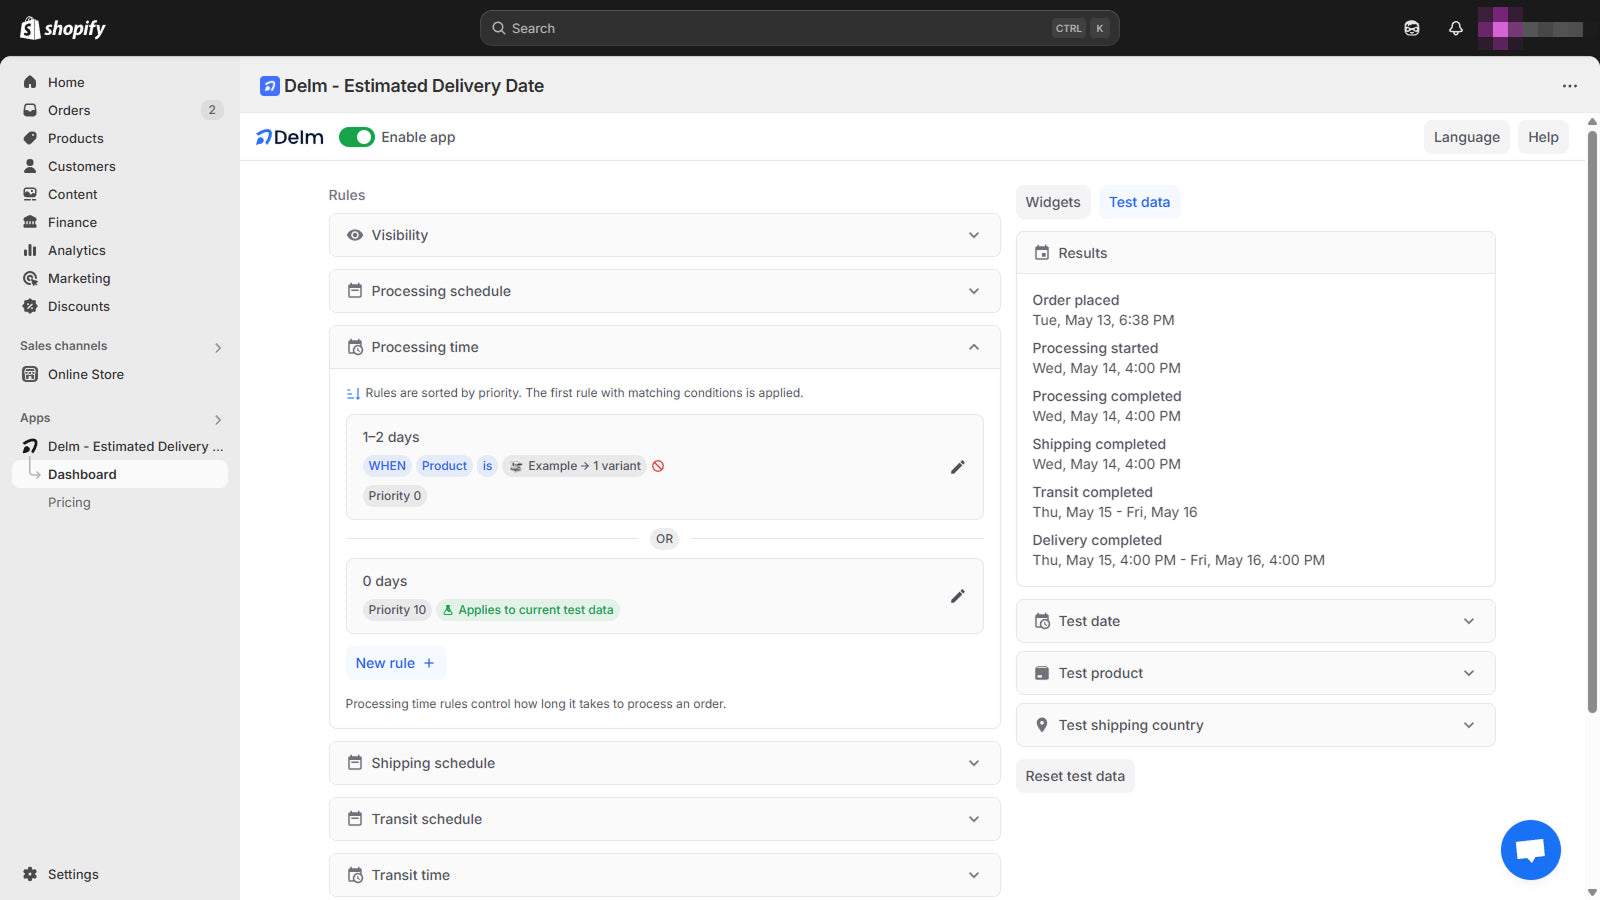Edit the 1–2 days rule with pencil icon
This screenshot has height=900, width=1600.
pos(957,467)
